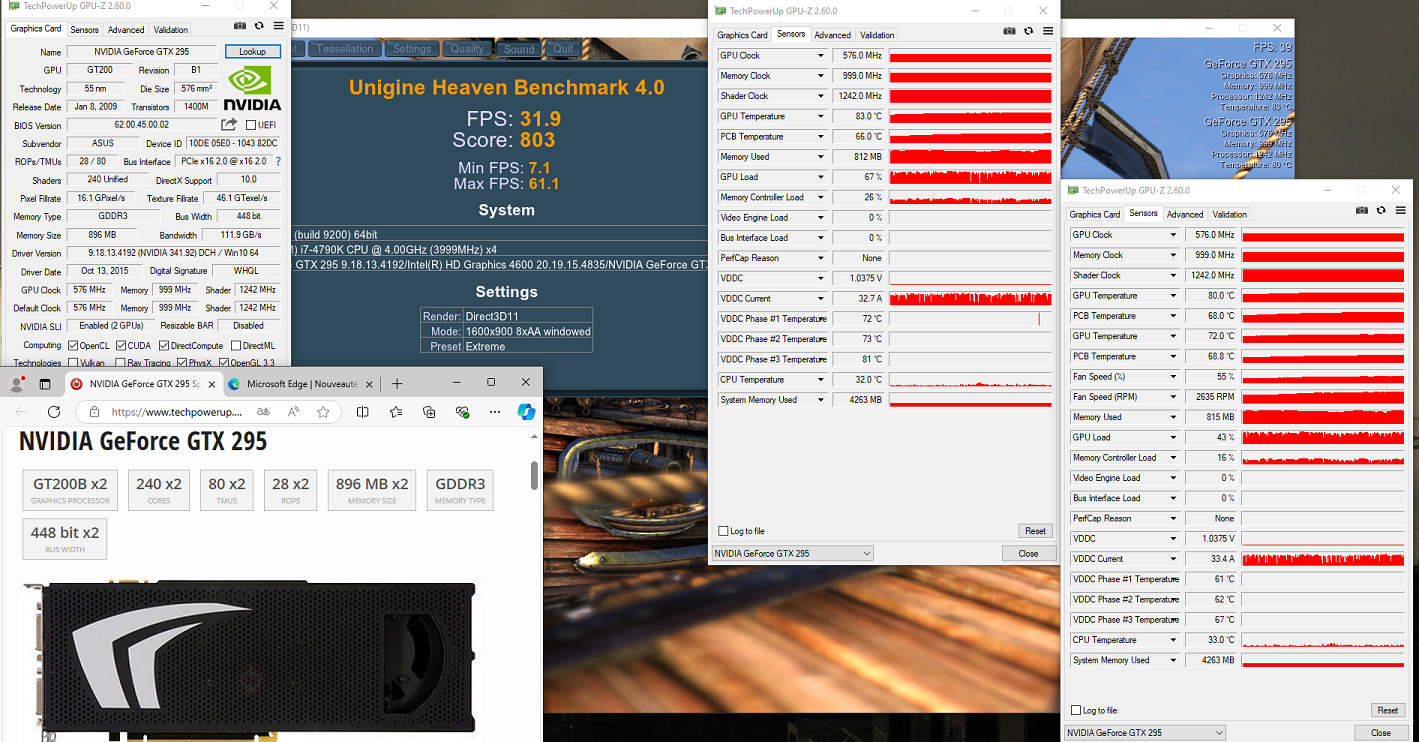Click the Quality button in Heaven Benchmark
1419x742 pixels.
click(467, 49)
